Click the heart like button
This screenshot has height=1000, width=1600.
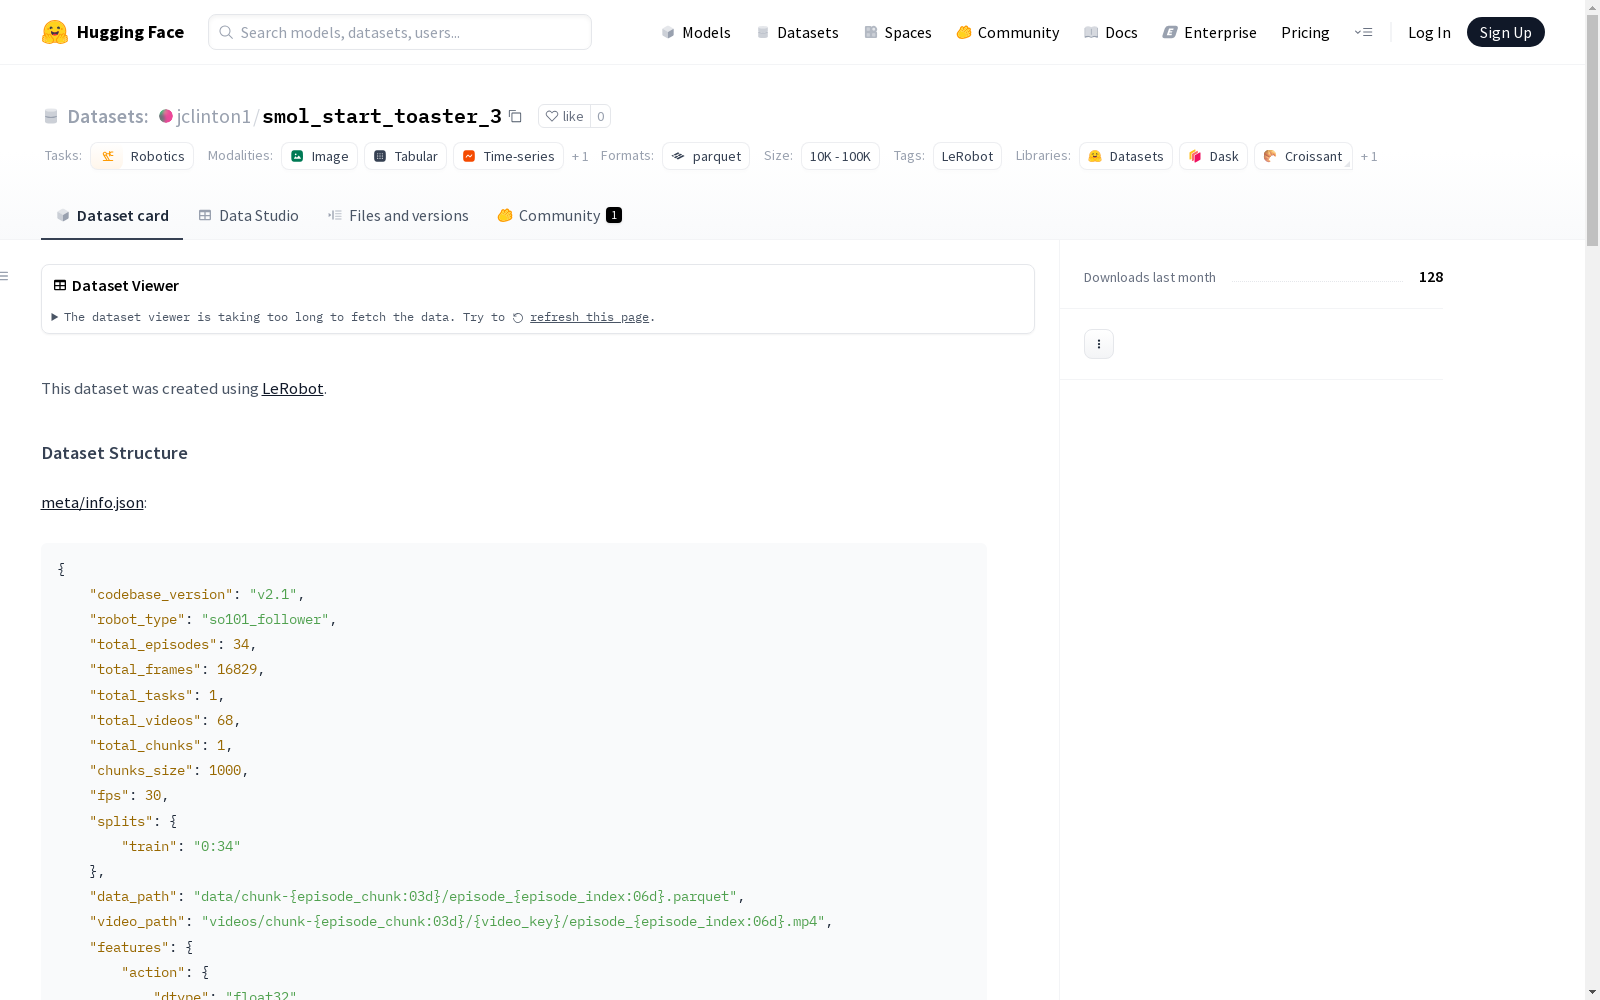(564, 116)
